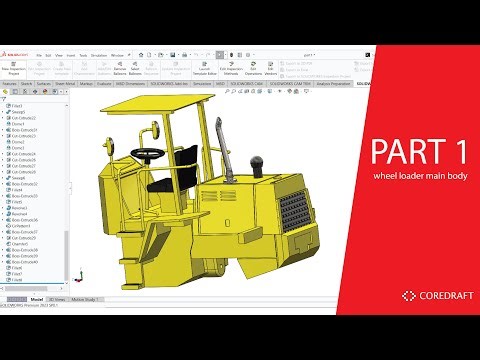The height and width of the screenshot is (360, 480).
Task: Open dropdown arrow next to Options gear
Action: [x=254, y=55]
